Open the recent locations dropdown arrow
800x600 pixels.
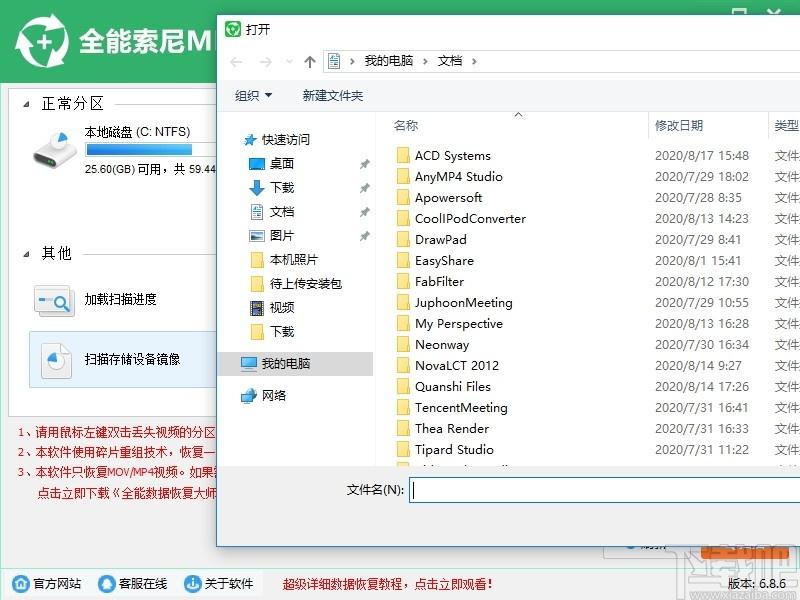pos(289,62)
